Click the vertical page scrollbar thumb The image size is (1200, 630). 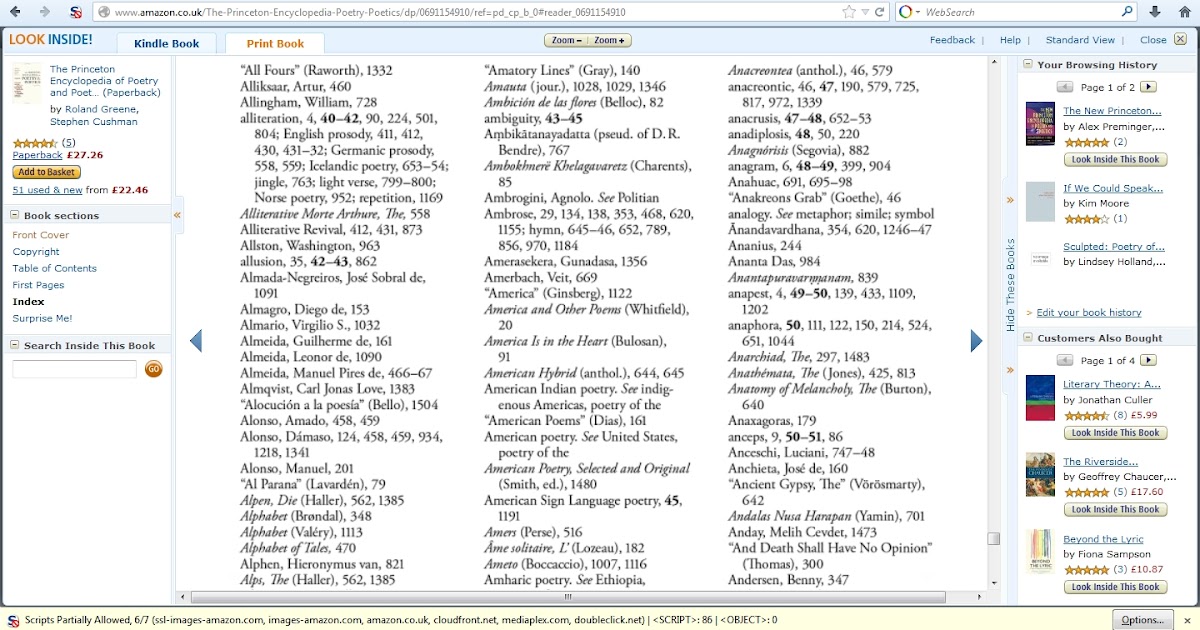[x=993, y=538]
